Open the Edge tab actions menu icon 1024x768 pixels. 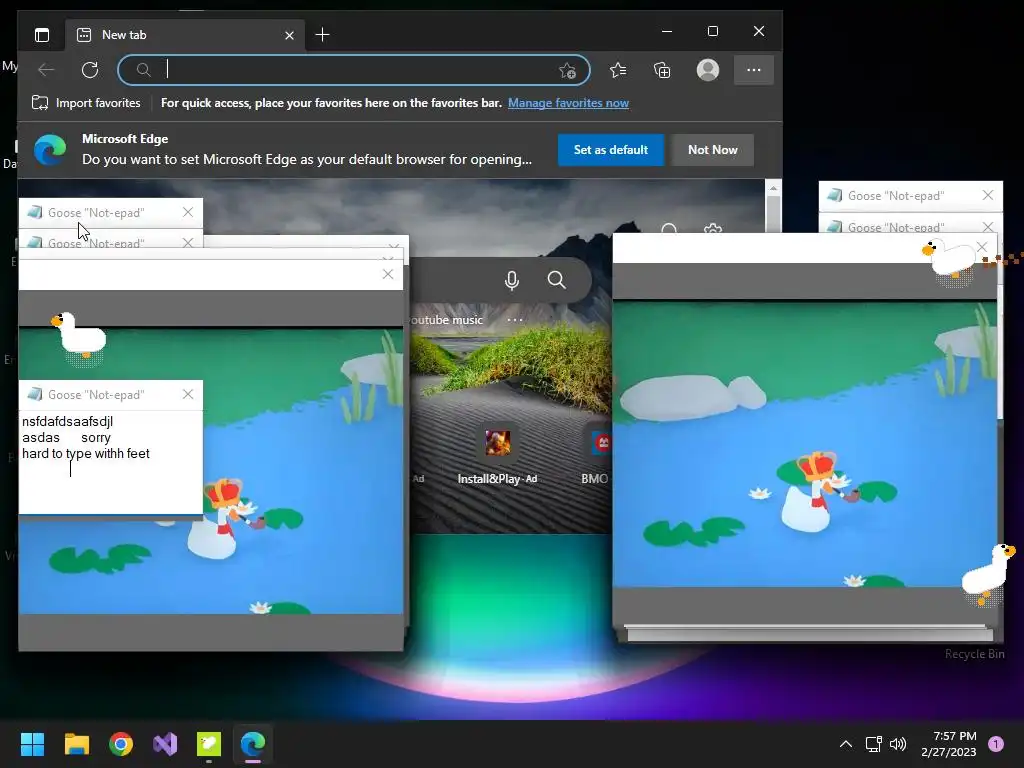pos(42,35)
